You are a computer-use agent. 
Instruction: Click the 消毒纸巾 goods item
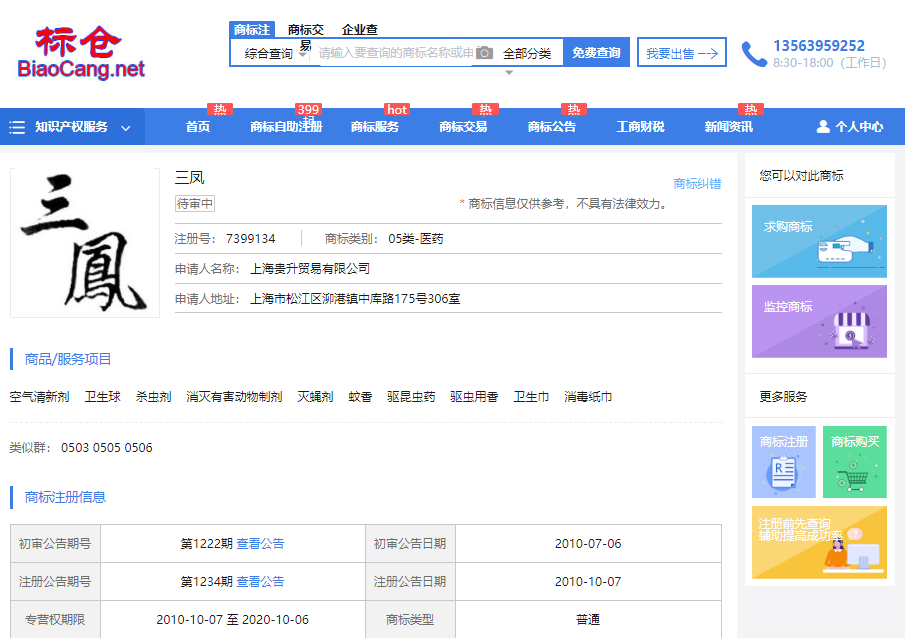(x=588, y=397)
